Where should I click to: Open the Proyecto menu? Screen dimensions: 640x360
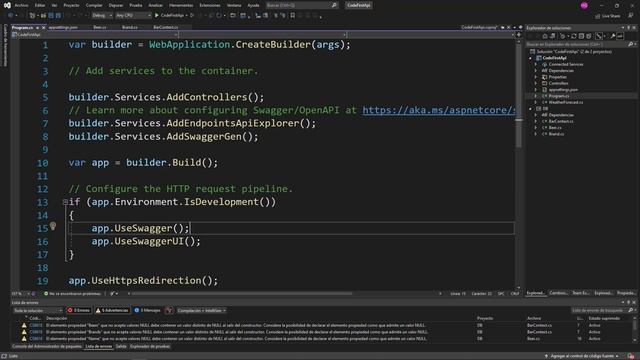(x=71, y=5)
